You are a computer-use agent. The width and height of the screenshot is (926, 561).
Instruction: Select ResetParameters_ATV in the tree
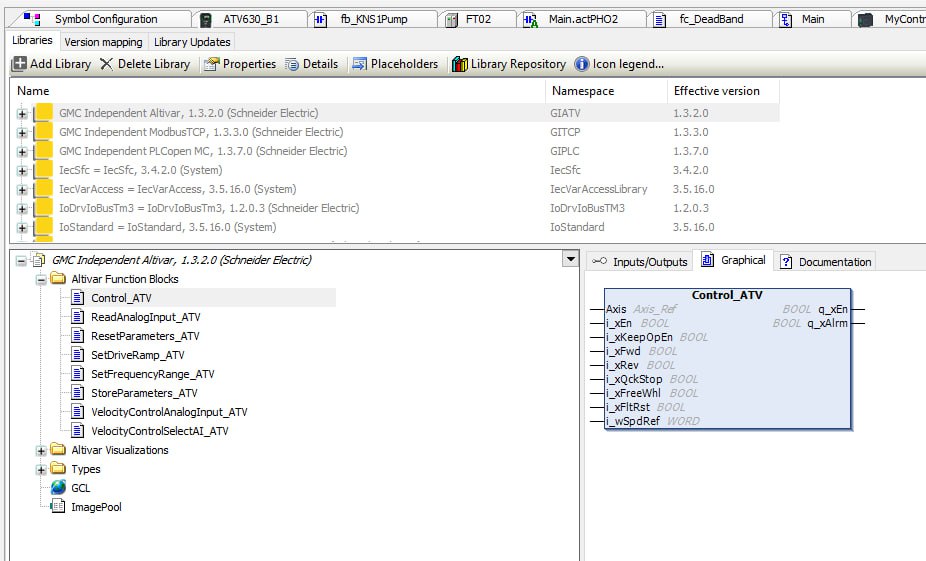pos(145,336)
